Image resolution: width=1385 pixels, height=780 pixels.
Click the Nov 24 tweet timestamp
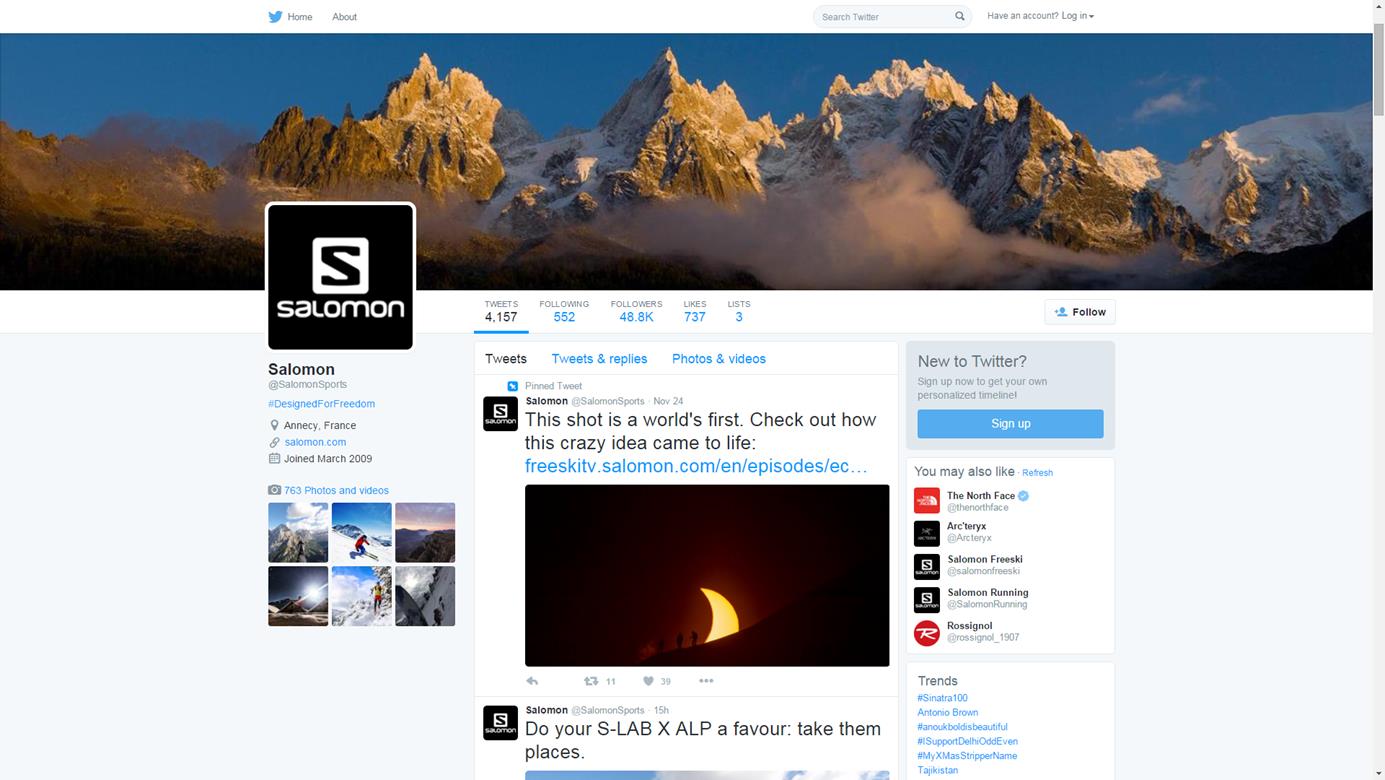click(668, 401)
